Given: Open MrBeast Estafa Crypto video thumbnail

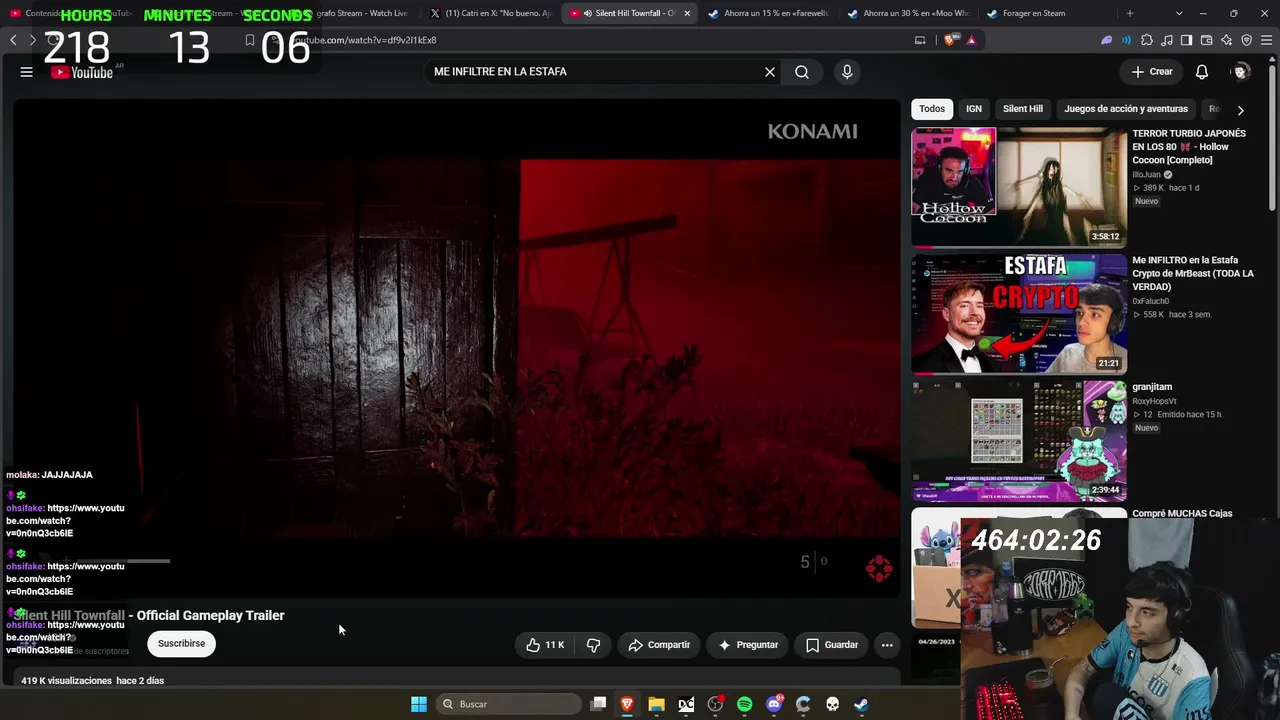Looking at the screenshot, I should (x=1019, y=314).
